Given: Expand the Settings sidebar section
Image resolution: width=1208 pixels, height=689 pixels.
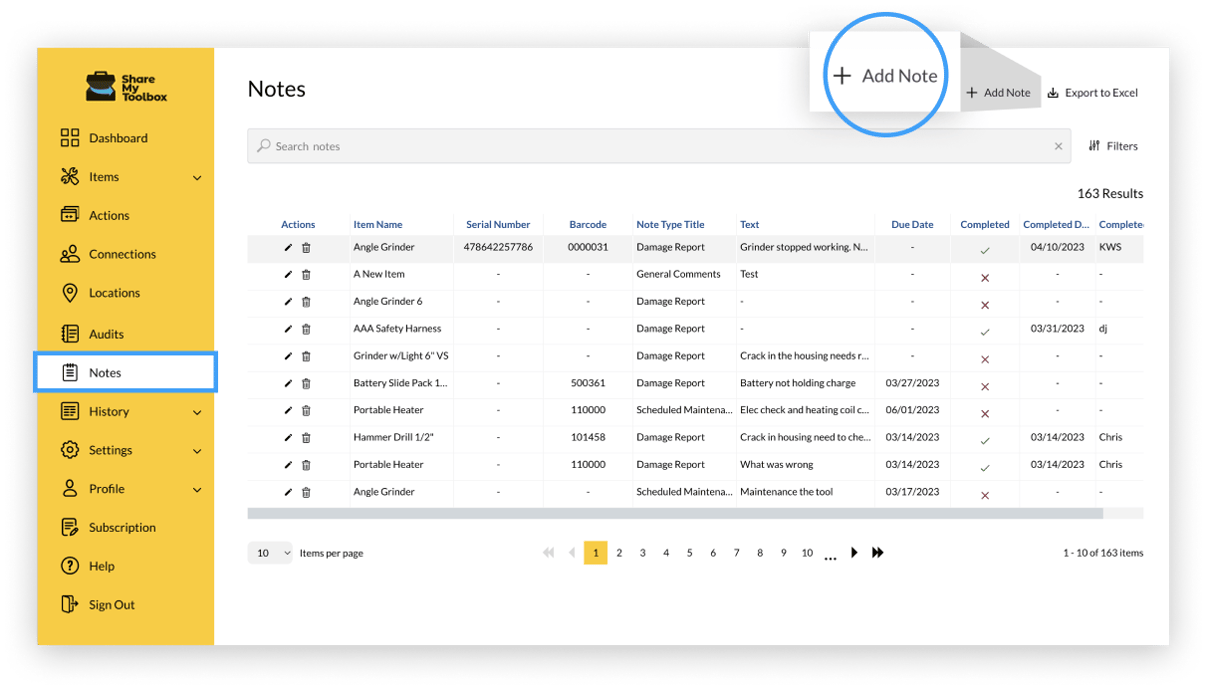Looking at the screenshot, I should pyautogui.click(x=113, y=450).
